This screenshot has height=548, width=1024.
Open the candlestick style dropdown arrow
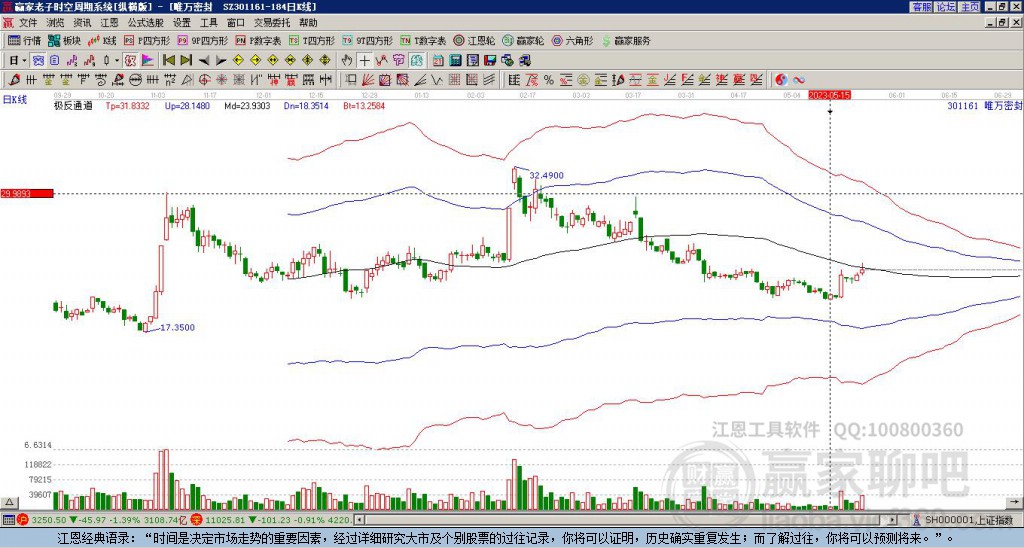point(117,61)
